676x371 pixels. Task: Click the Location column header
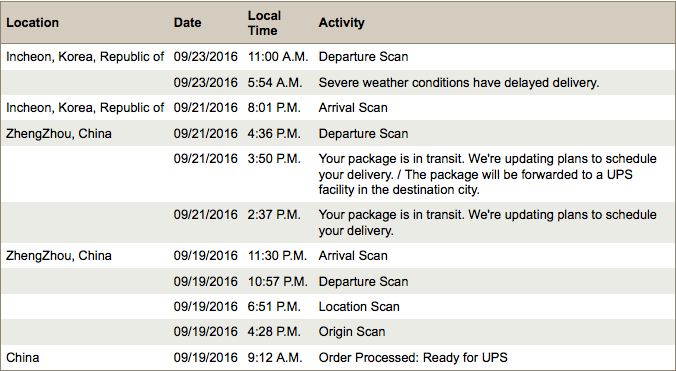click(32, 22)
